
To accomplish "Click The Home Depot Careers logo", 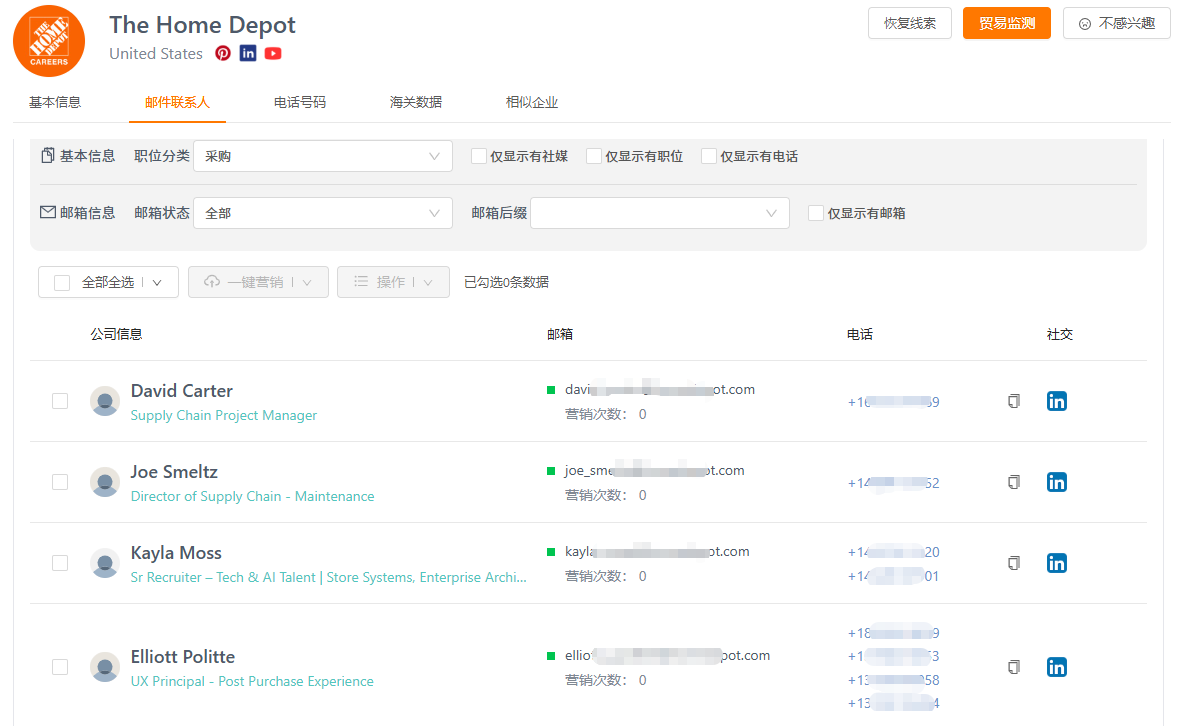I will (49, 41).
